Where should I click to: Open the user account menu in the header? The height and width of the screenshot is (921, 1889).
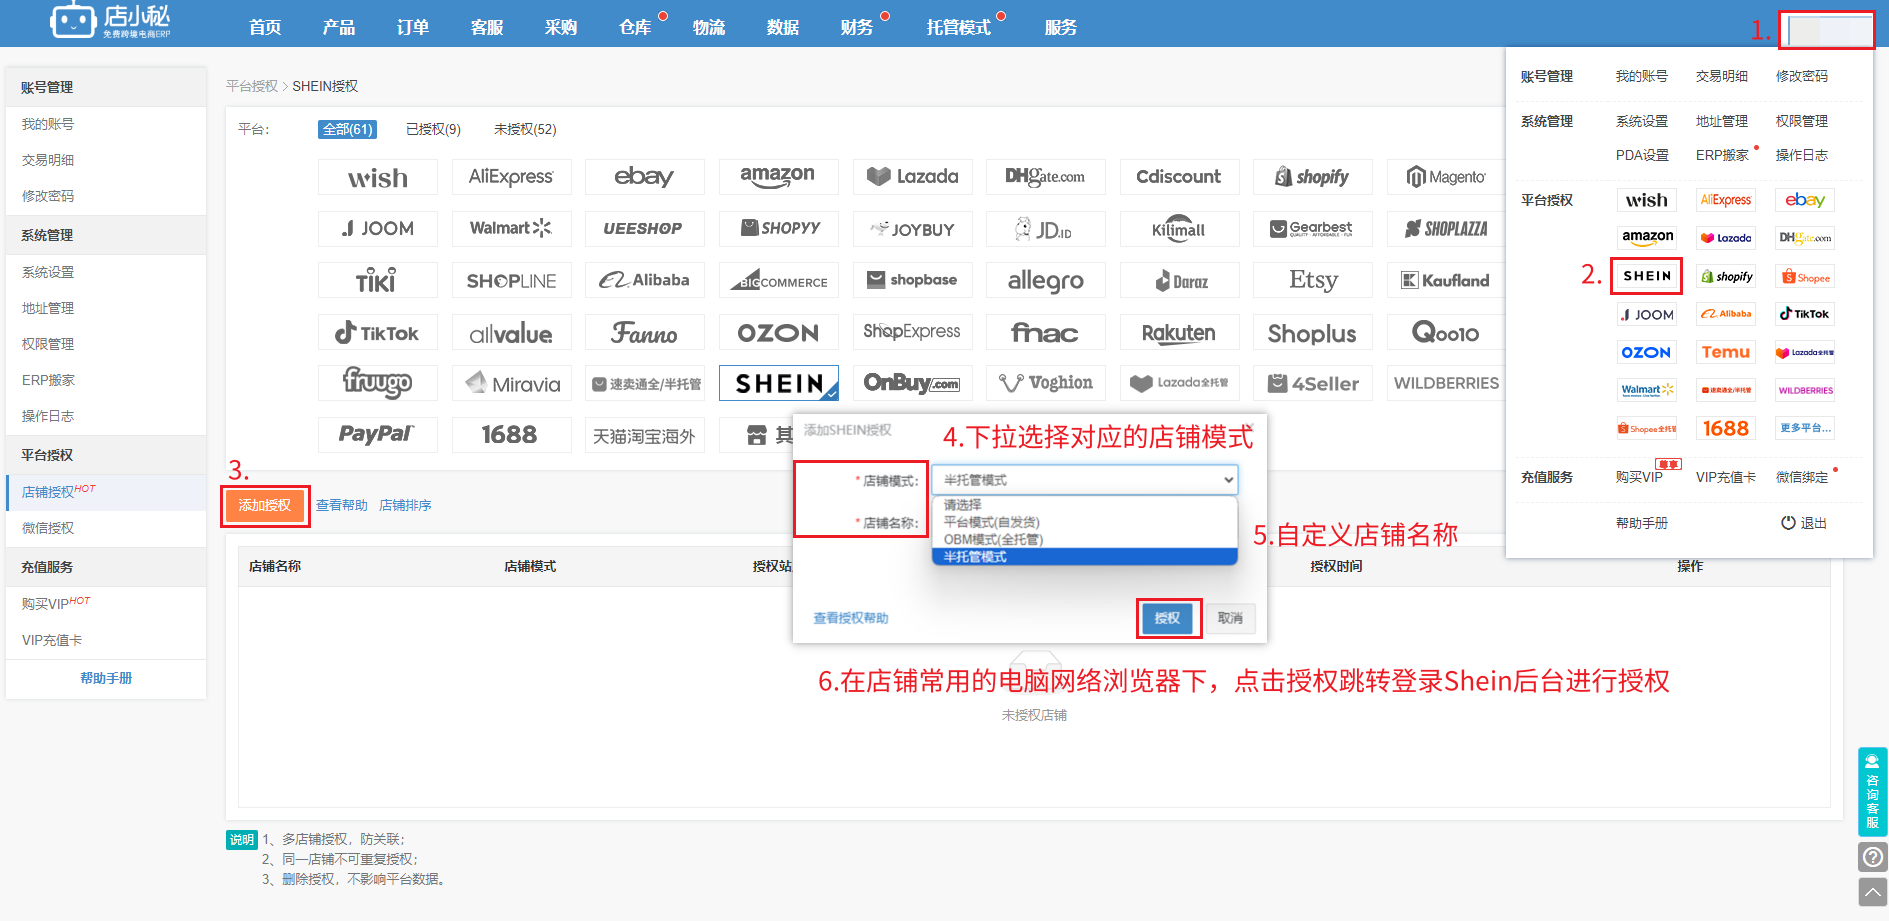[x=1826, y=30]
